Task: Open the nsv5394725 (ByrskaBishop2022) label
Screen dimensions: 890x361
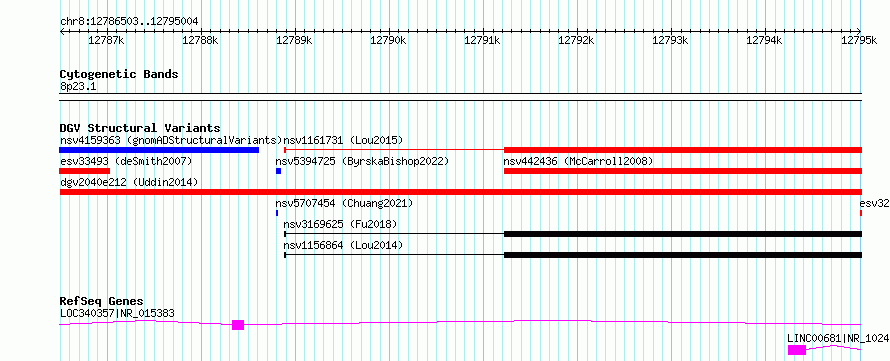Action: tap(362, 161)
